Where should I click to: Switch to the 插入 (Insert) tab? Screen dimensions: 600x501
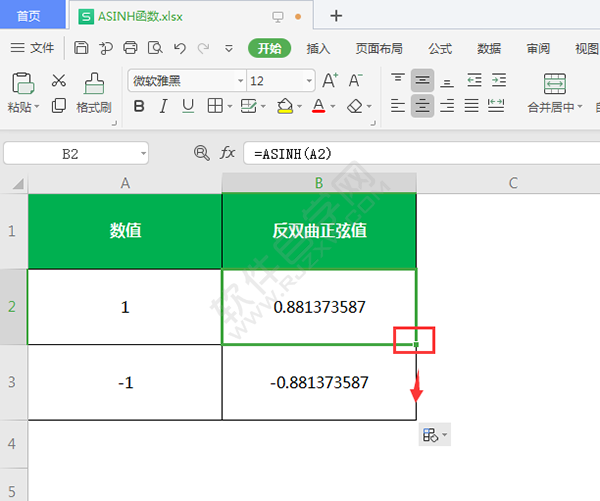pos(318,49)
